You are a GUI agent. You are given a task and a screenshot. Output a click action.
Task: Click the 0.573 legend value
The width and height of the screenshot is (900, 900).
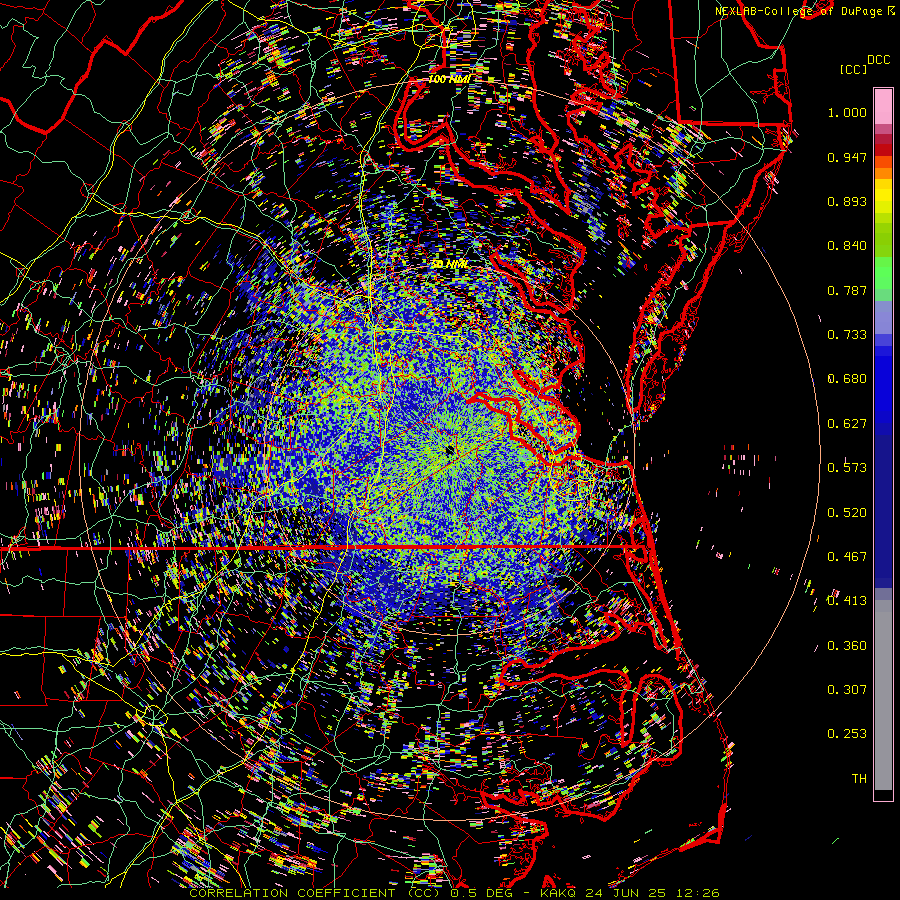[847, 468]
